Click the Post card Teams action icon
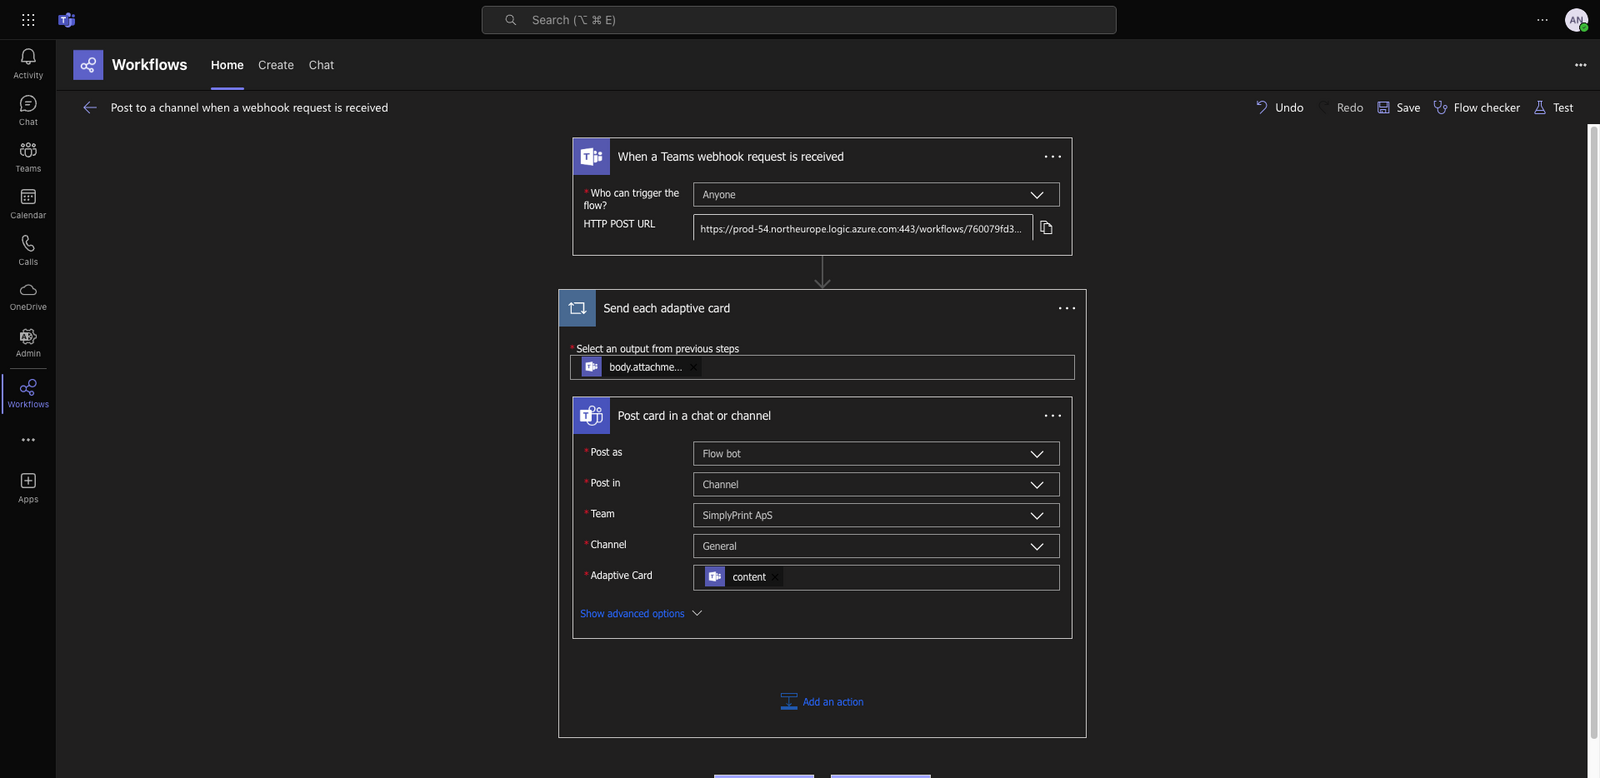The height and width of the screenshot is (778, 1600). point(592,416)
